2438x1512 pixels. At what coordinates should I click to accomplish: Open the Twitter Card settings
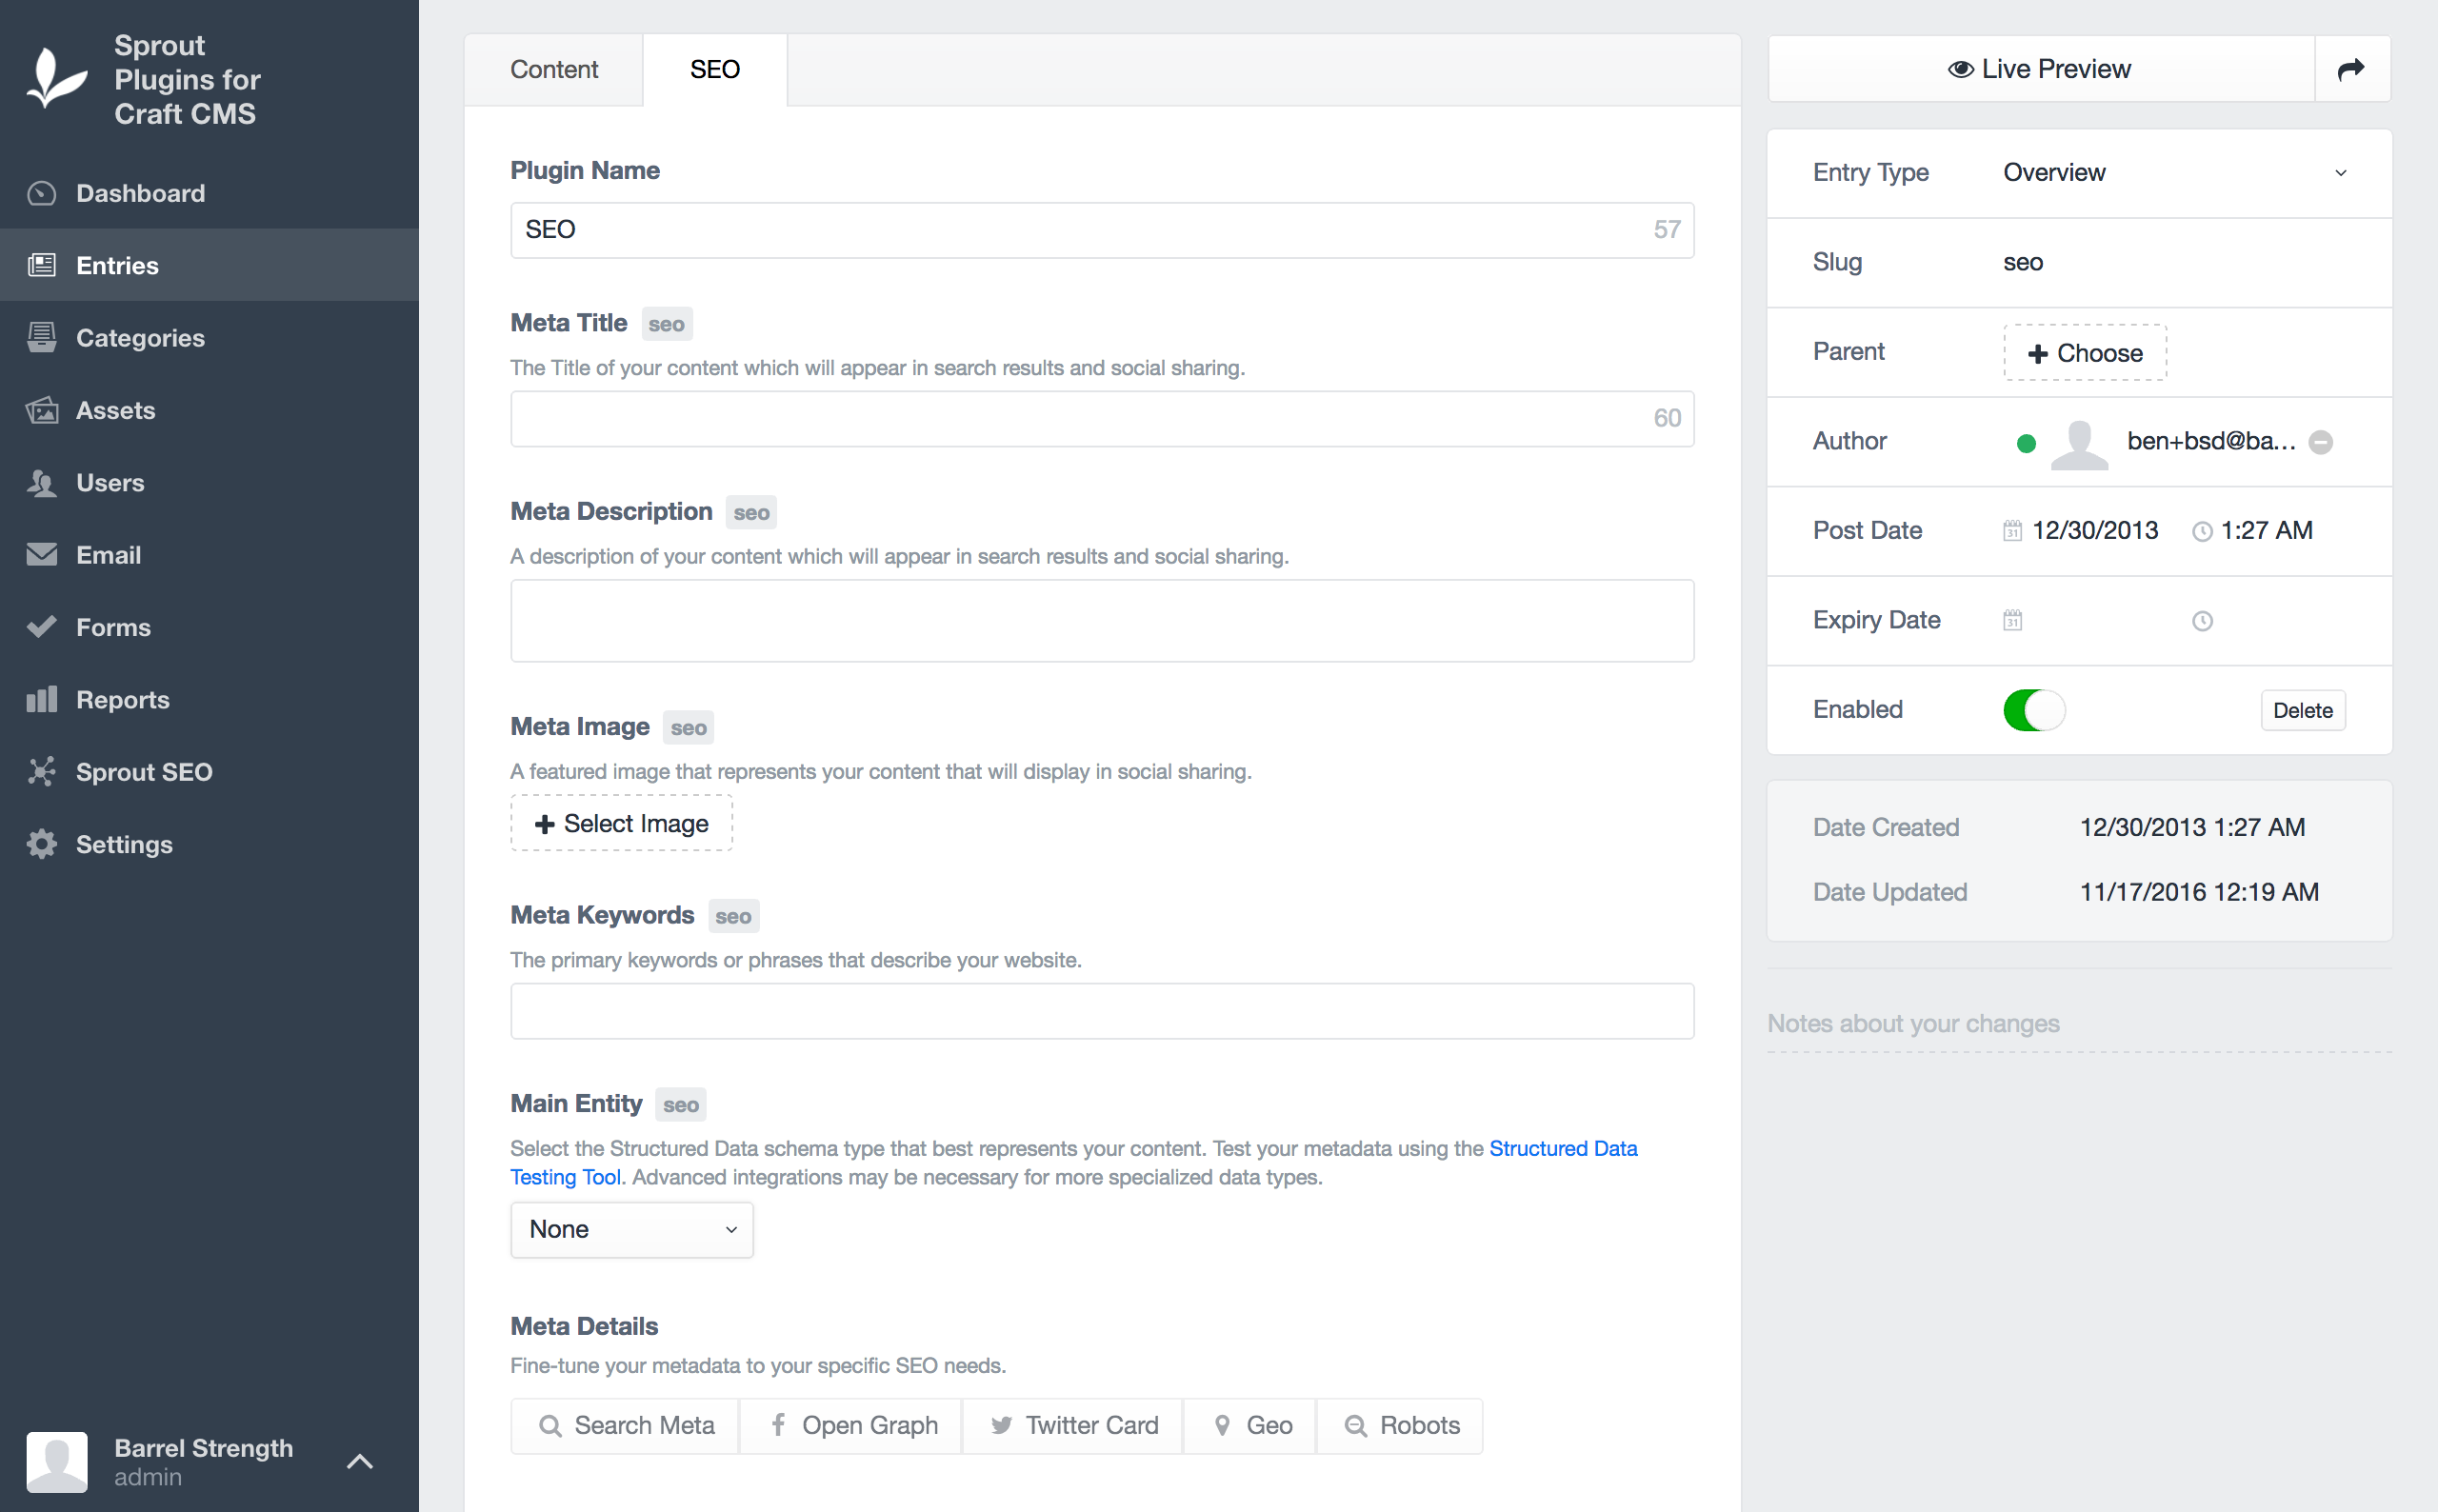coord(1072,1425)
